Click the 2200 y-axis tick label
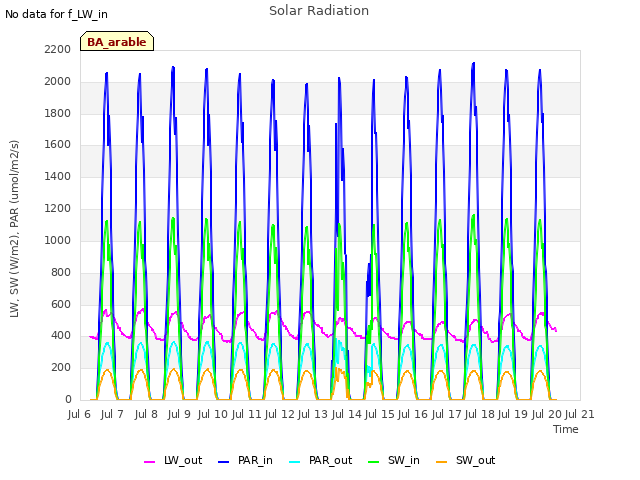Viewport: 640px width, 480px height. click(58, 49)
